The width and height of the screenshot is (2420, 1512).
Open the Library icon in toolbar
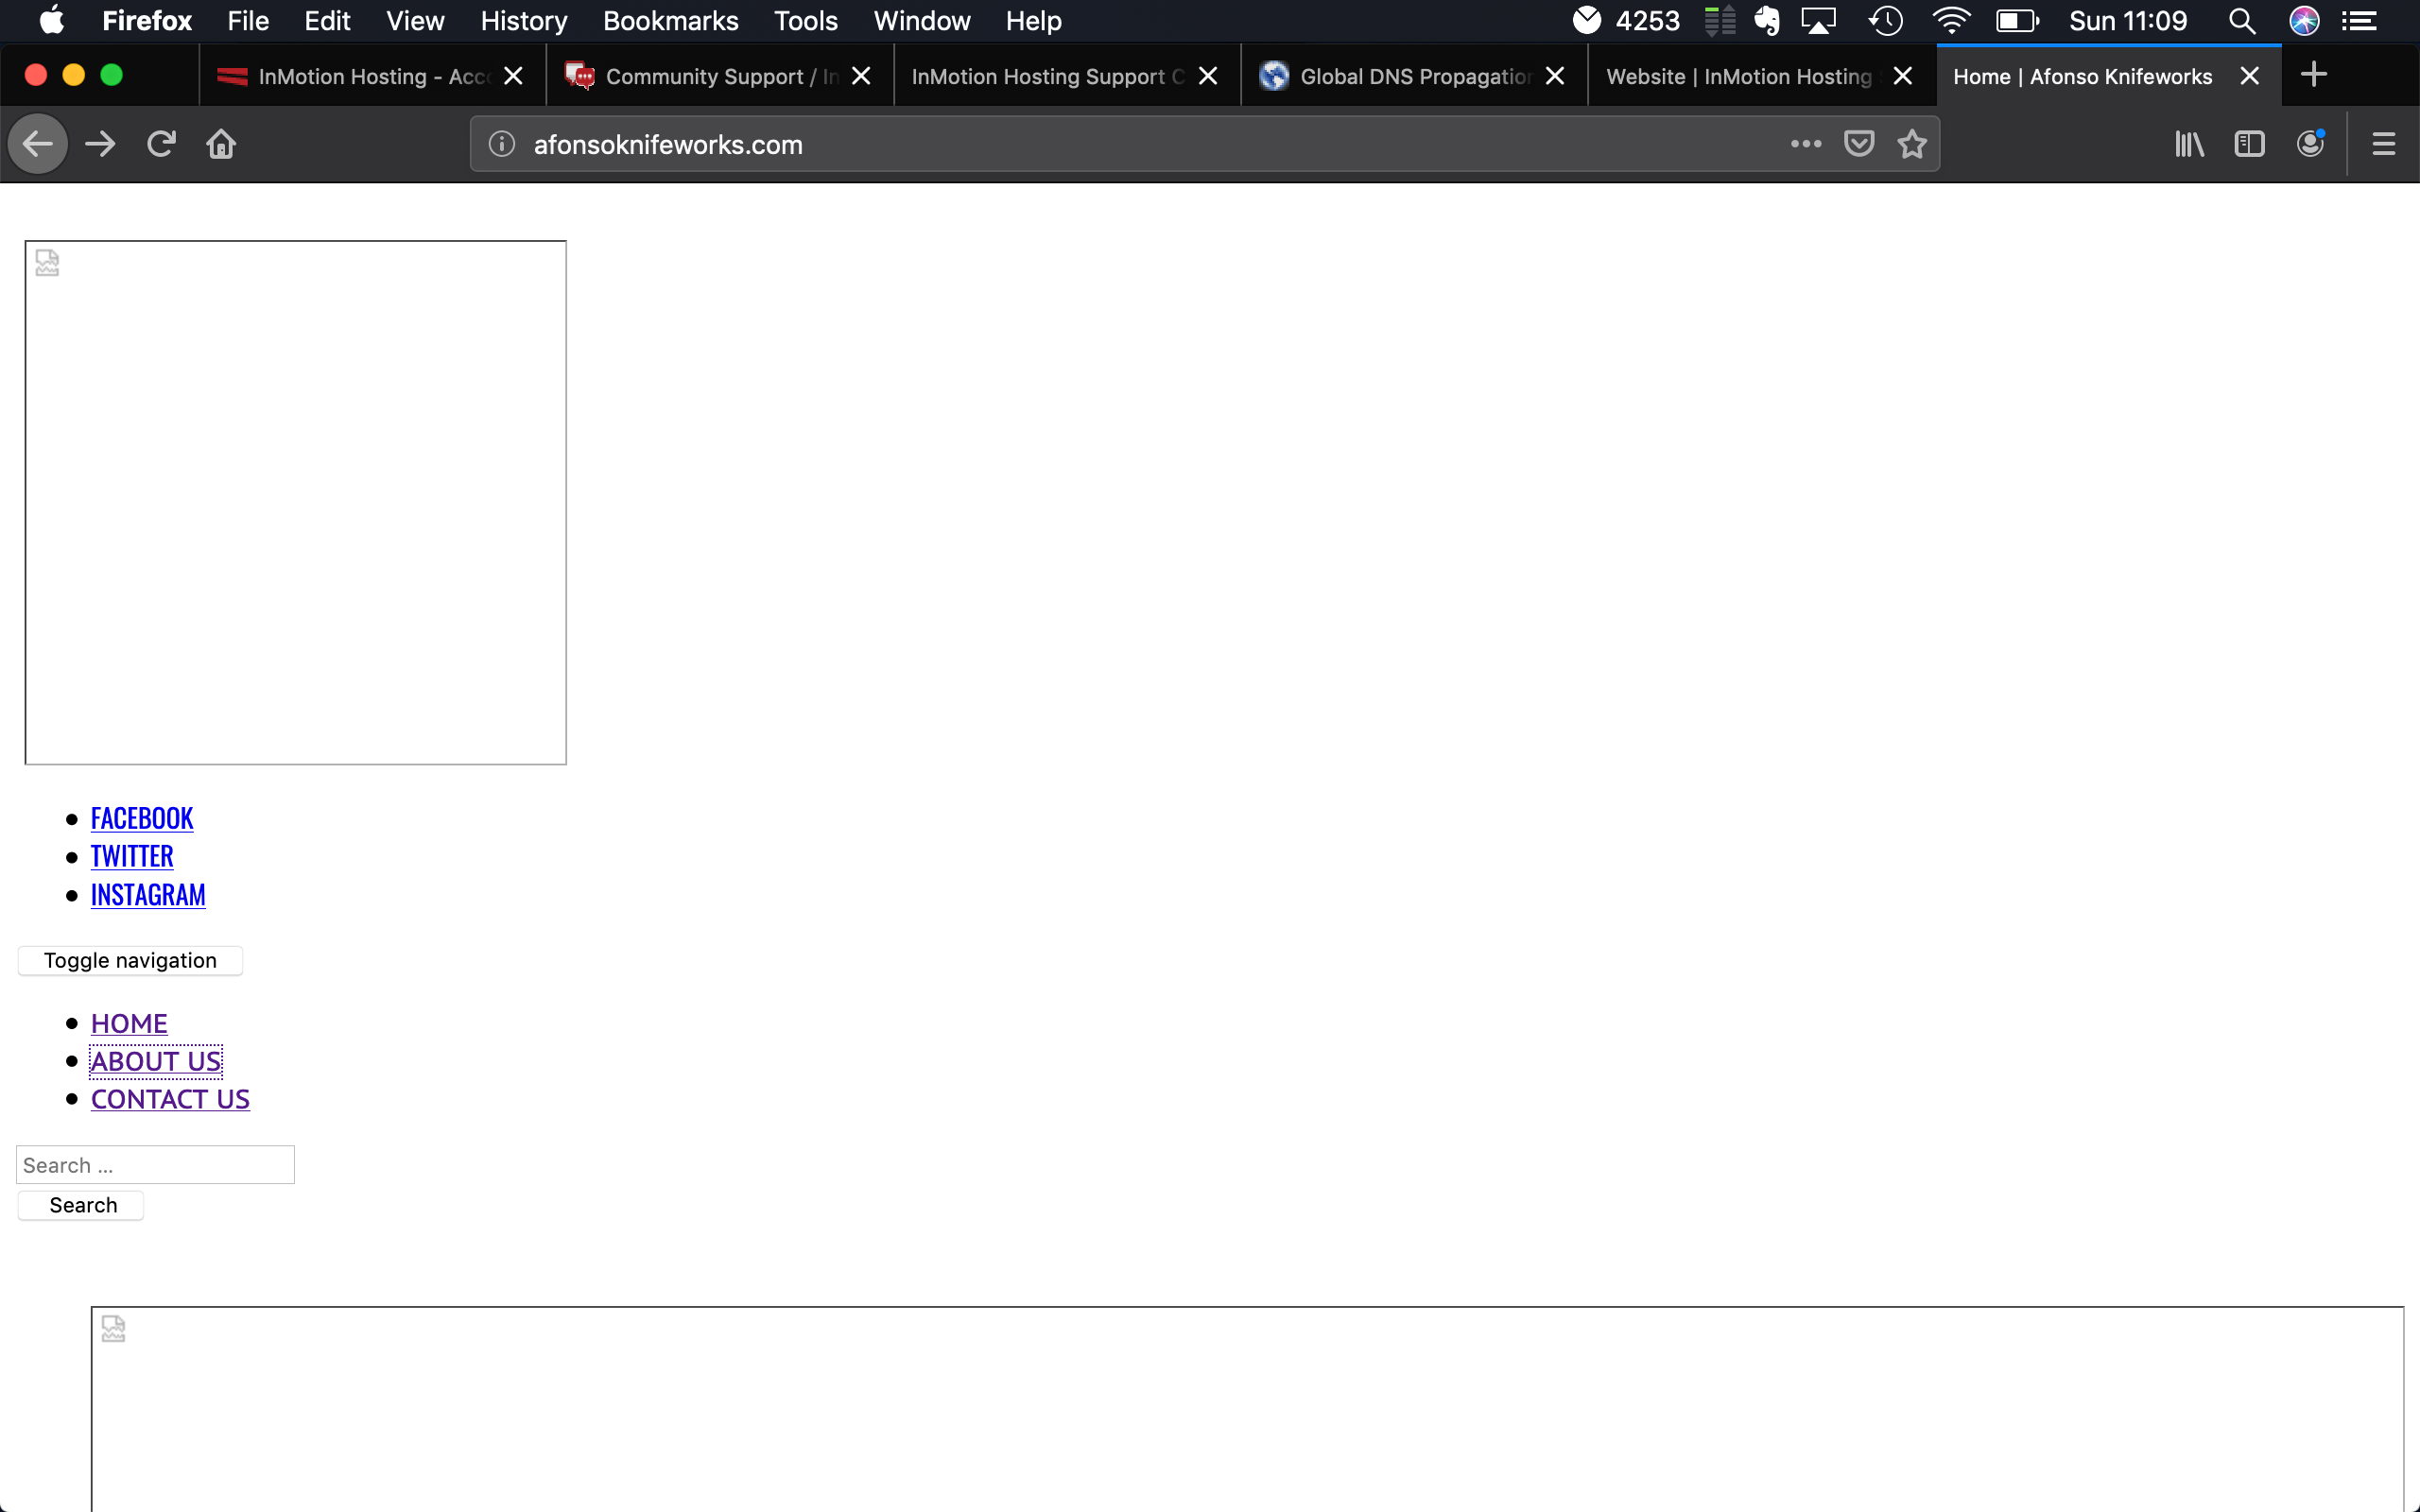pyautogui.click(x=2189, y=144)
